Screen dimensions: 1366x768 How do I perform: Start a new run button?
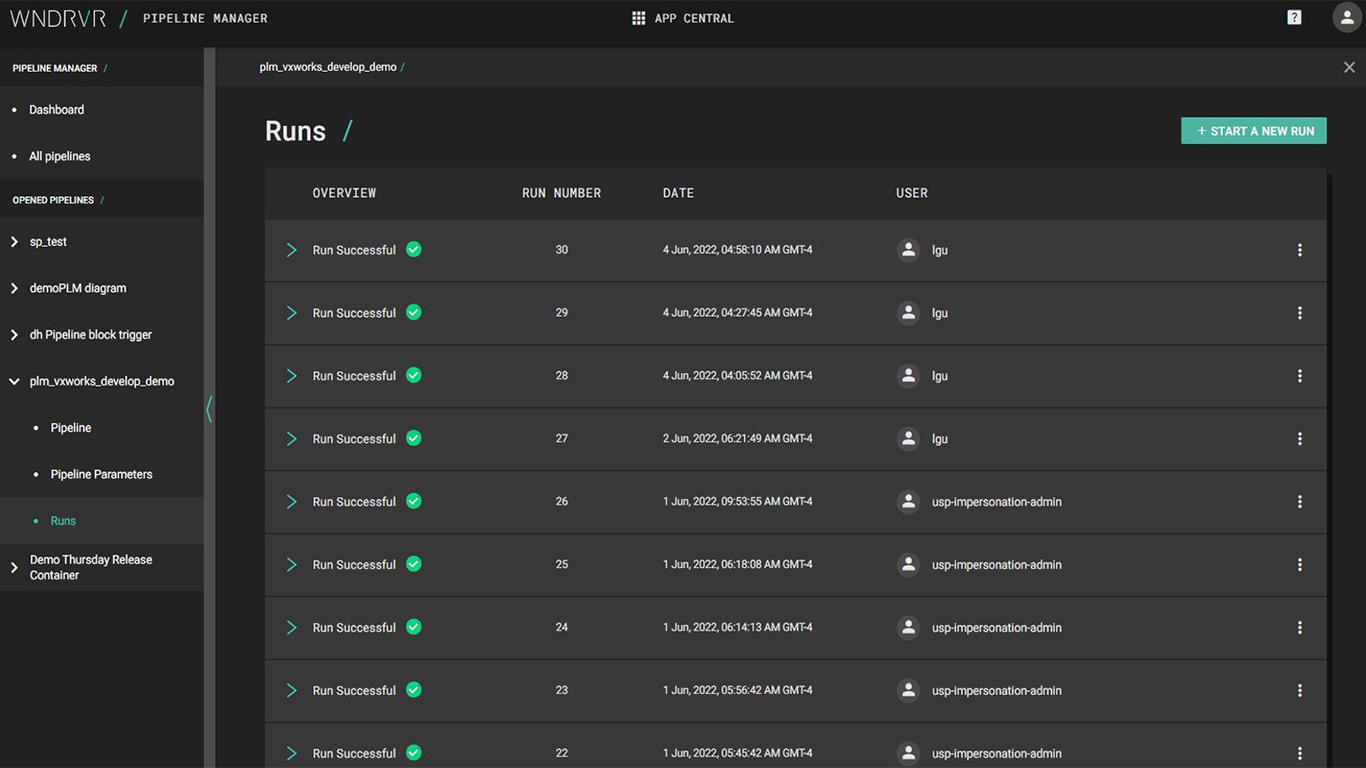(1254, 131)
